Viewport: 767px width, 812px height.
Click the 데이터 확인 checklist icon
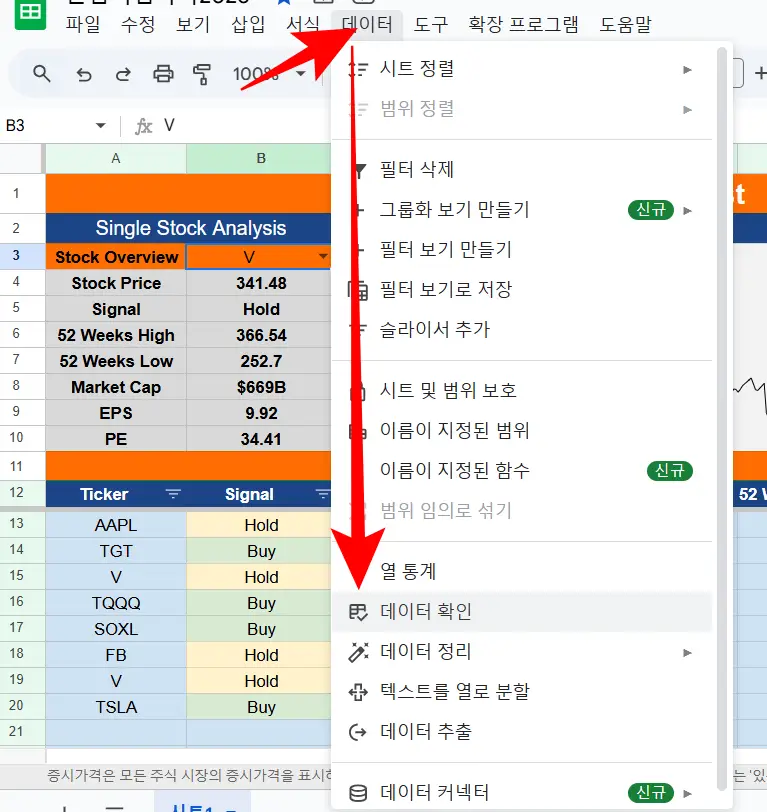point(358,612)
